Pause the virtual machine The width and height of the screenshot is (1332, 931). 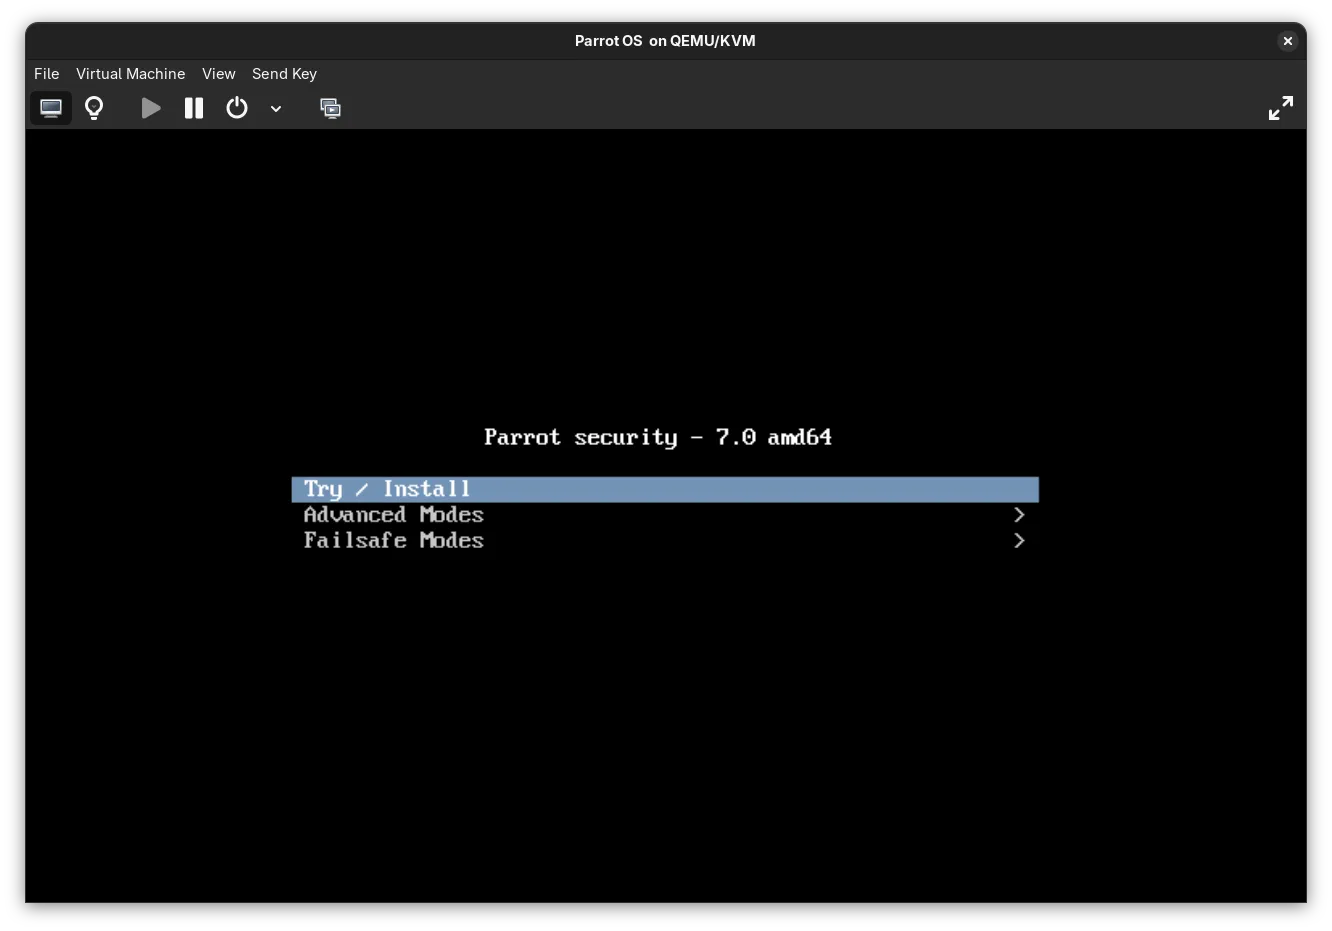pos(194,108)
